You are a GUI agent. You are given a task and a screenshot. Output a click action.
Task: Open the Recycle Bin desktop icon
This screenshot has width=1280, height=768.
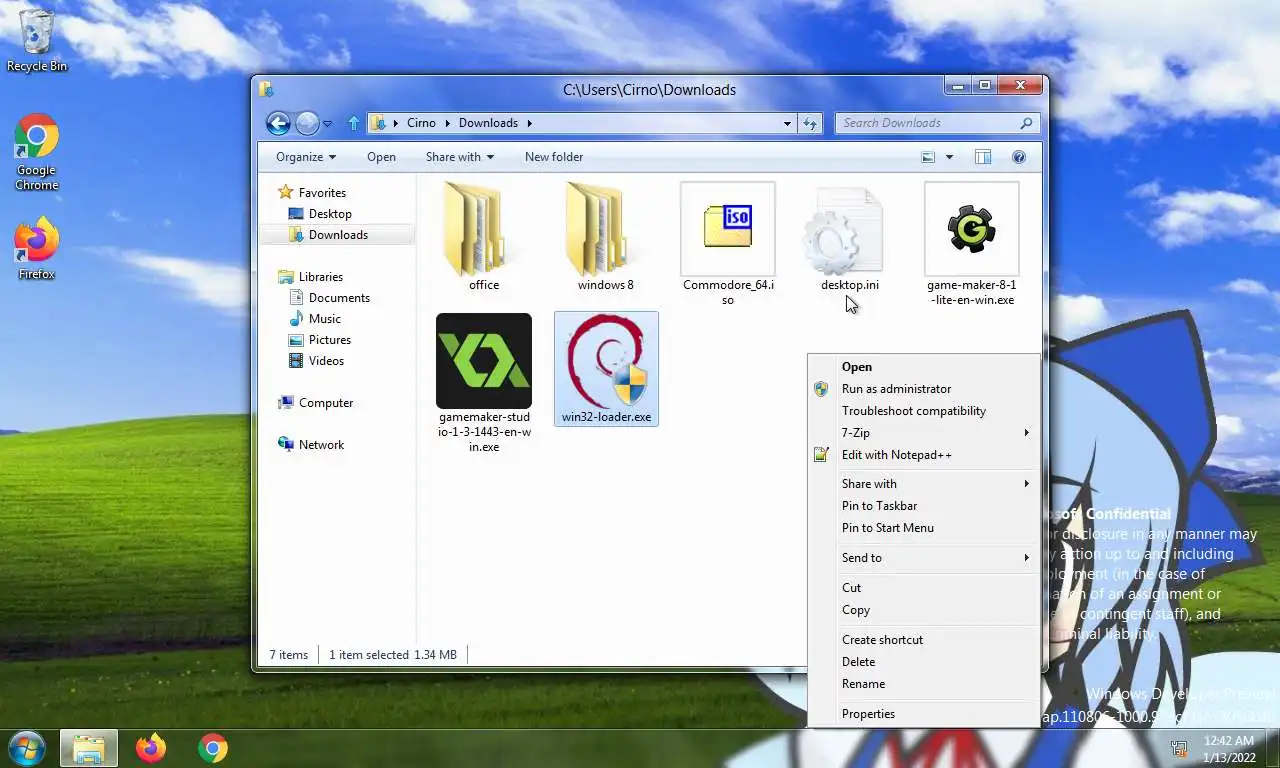37,40
